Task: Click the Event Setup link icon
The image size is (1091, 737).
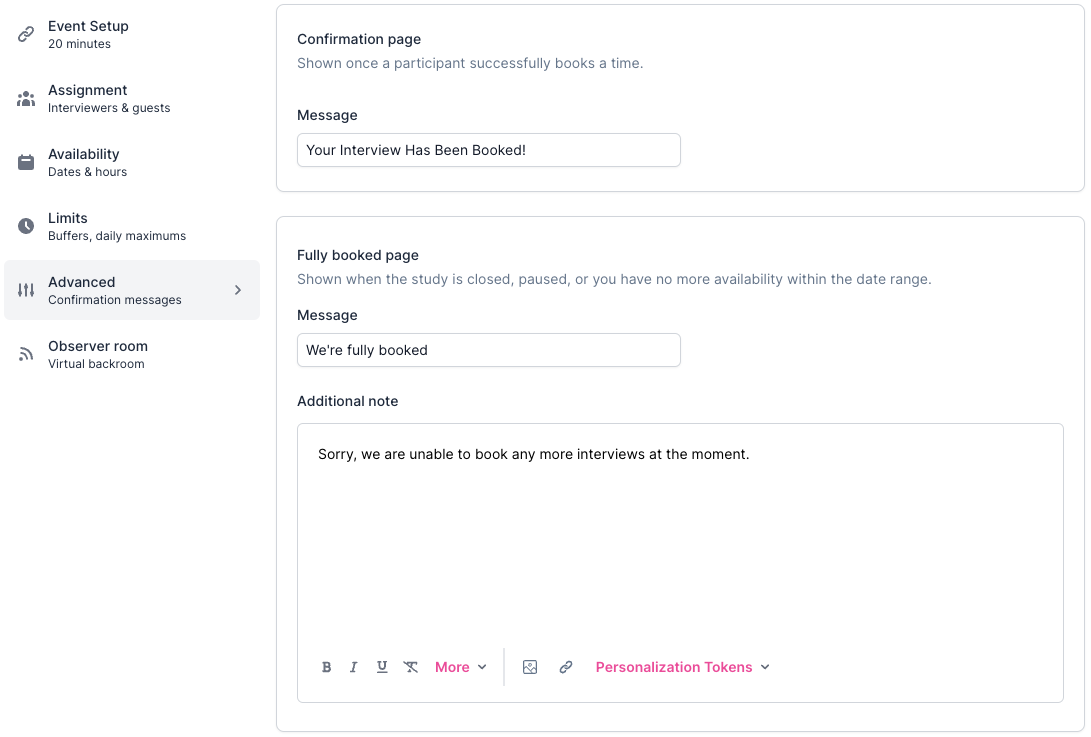Action: pyautogui.click(x=26, y=34)
